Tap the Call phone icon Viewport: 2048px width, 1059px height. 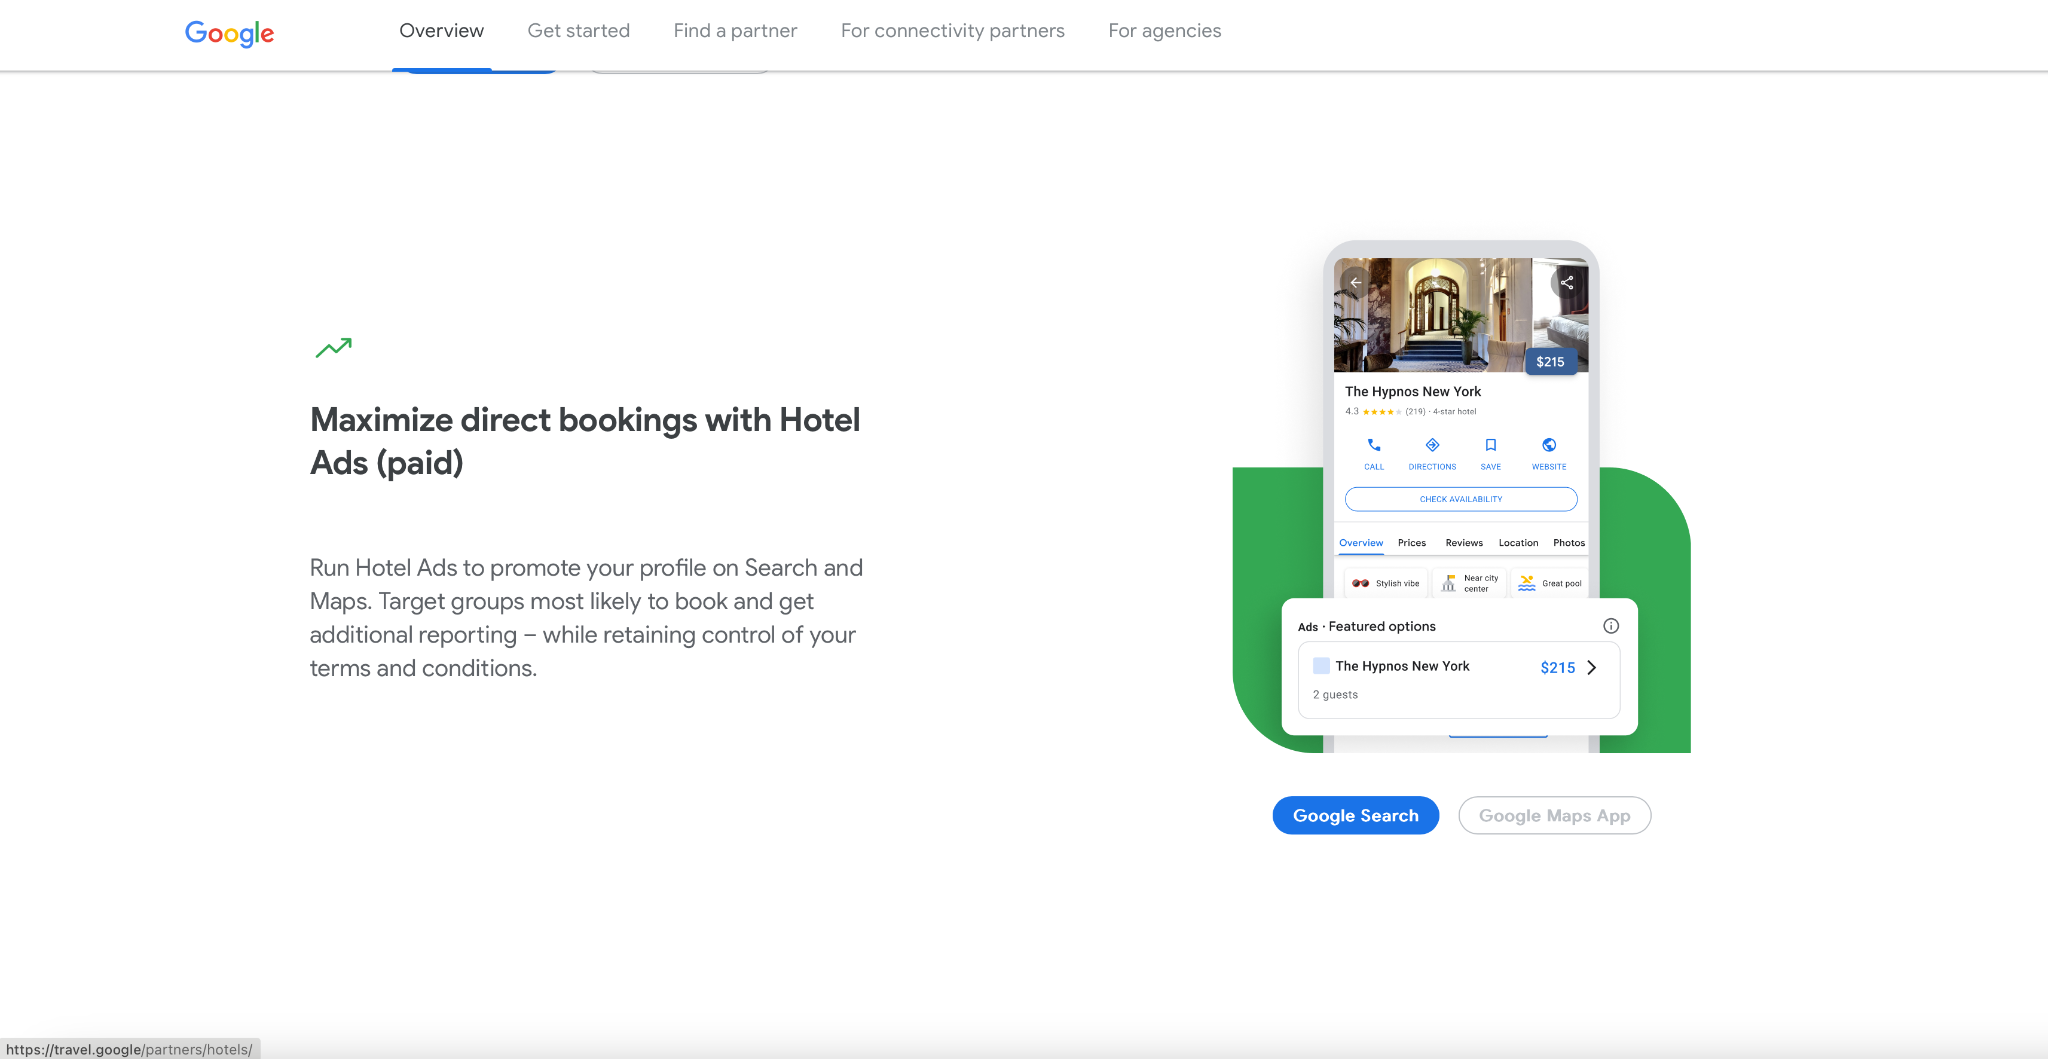tap(1374, 446)
